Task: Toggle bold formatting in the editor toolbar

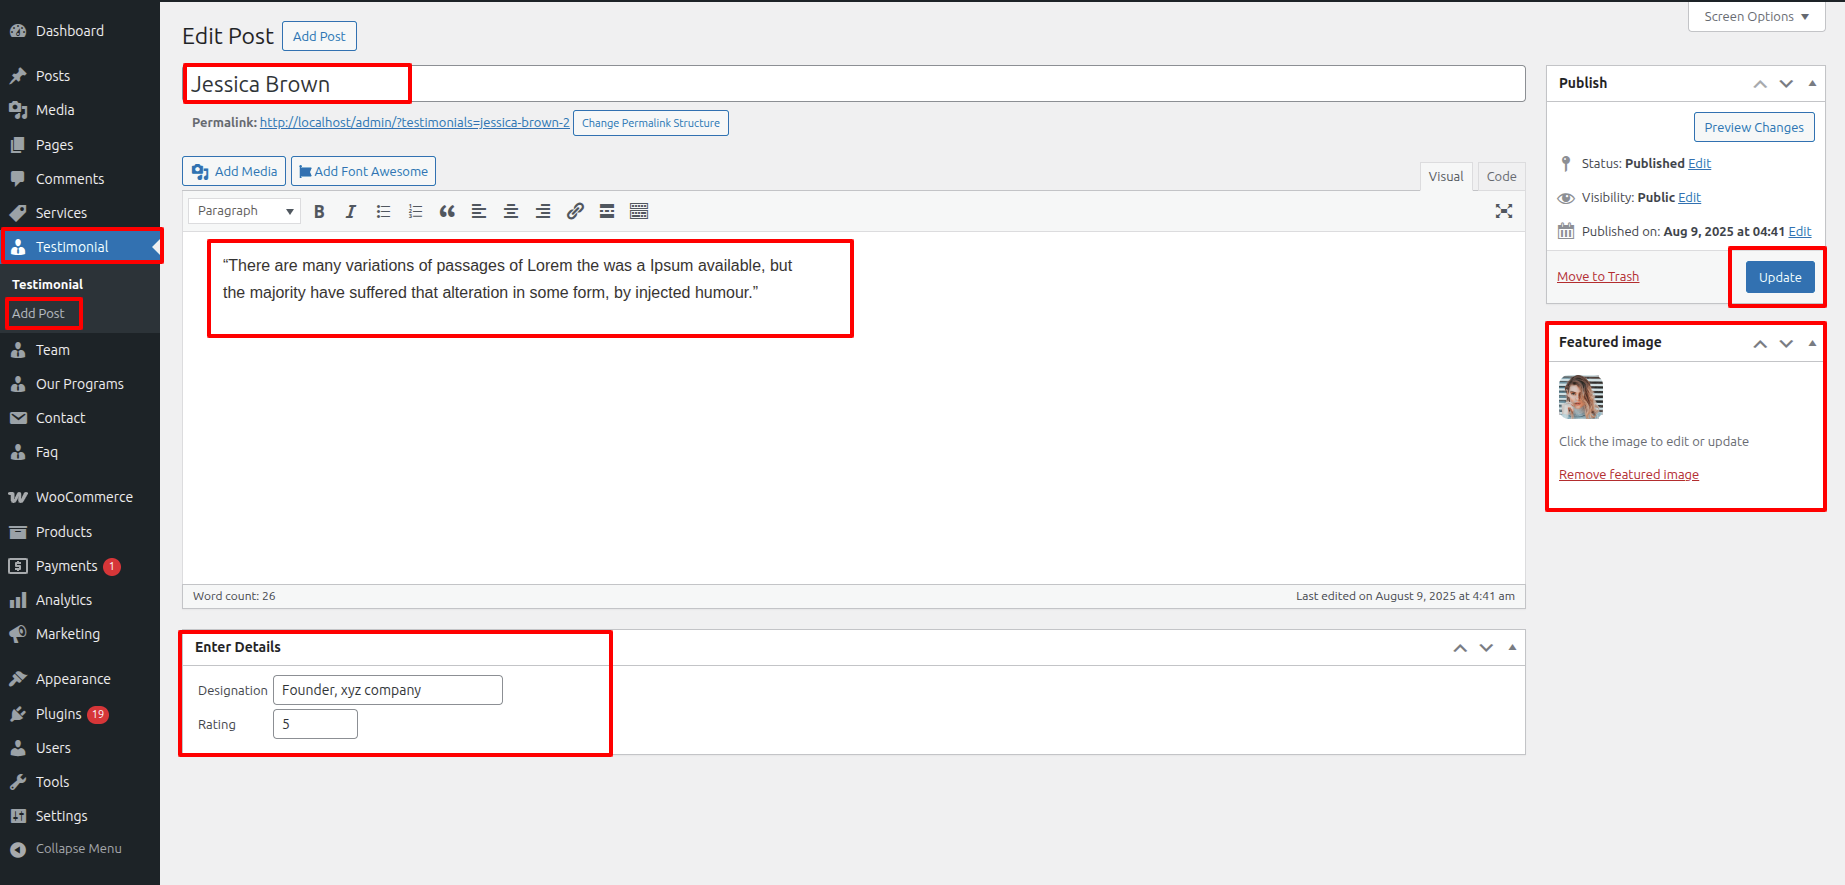Action: (319, 211)
